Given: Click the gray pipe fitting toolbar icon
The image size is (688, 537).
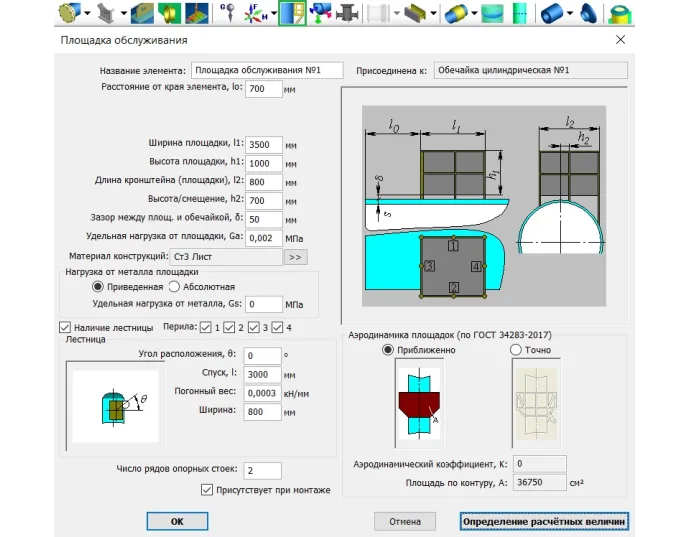Looking at the screenshot, I should [349, 13].
